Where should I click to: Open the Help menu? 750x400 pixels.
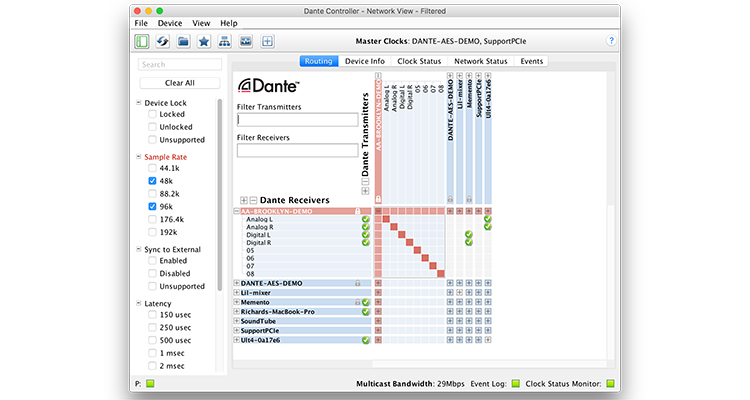229,23
